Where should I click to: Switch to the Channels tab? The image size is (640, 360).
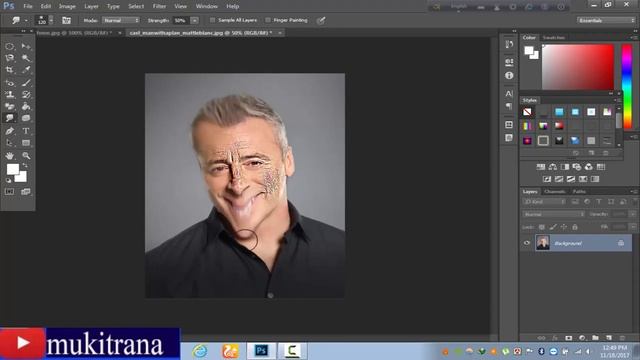[x=555, y=191]
